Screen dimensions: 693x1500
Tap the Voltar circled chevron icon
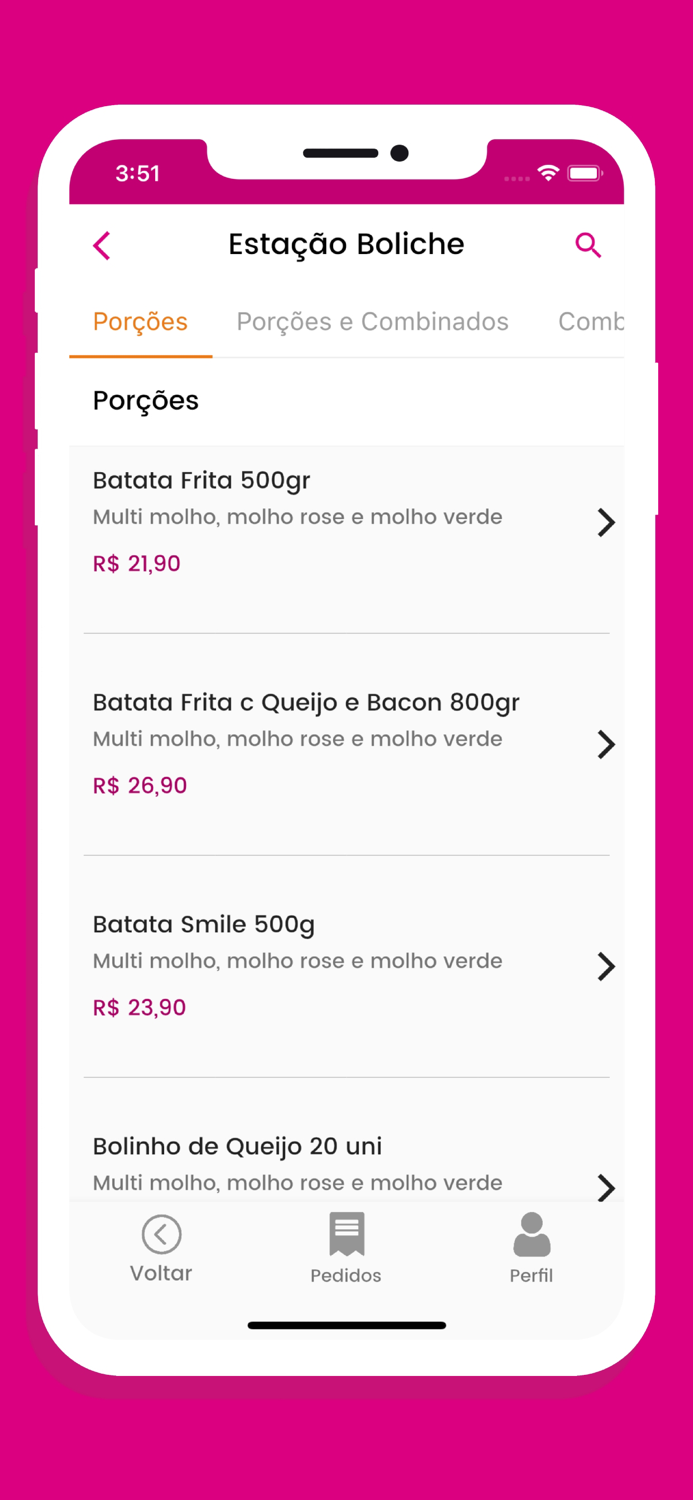point(161,1234)
